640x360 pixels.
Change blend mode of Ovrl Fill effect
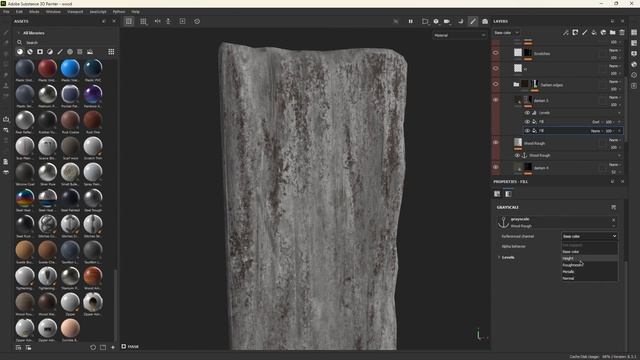pos(597,122)
